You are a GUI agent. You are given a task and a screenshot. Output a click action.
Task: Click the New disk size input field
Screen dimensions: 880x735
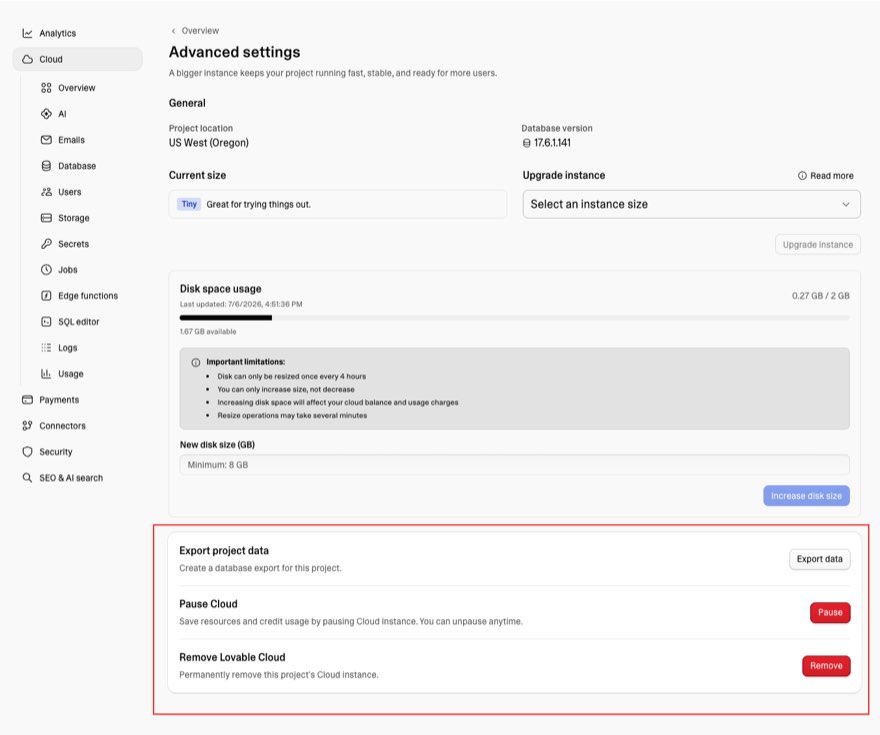[x=514, y=465]
